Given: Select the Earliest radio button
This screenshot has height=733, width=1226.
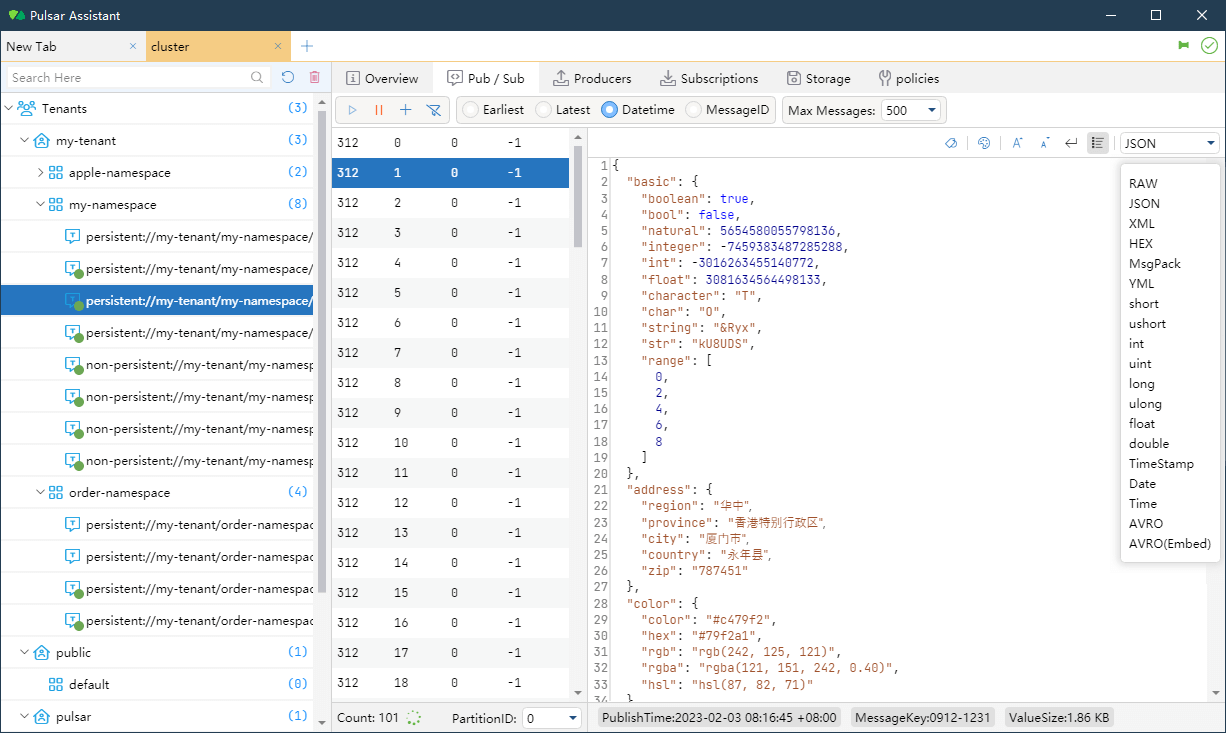Looking at the screenshot, I should pos(469,110).
